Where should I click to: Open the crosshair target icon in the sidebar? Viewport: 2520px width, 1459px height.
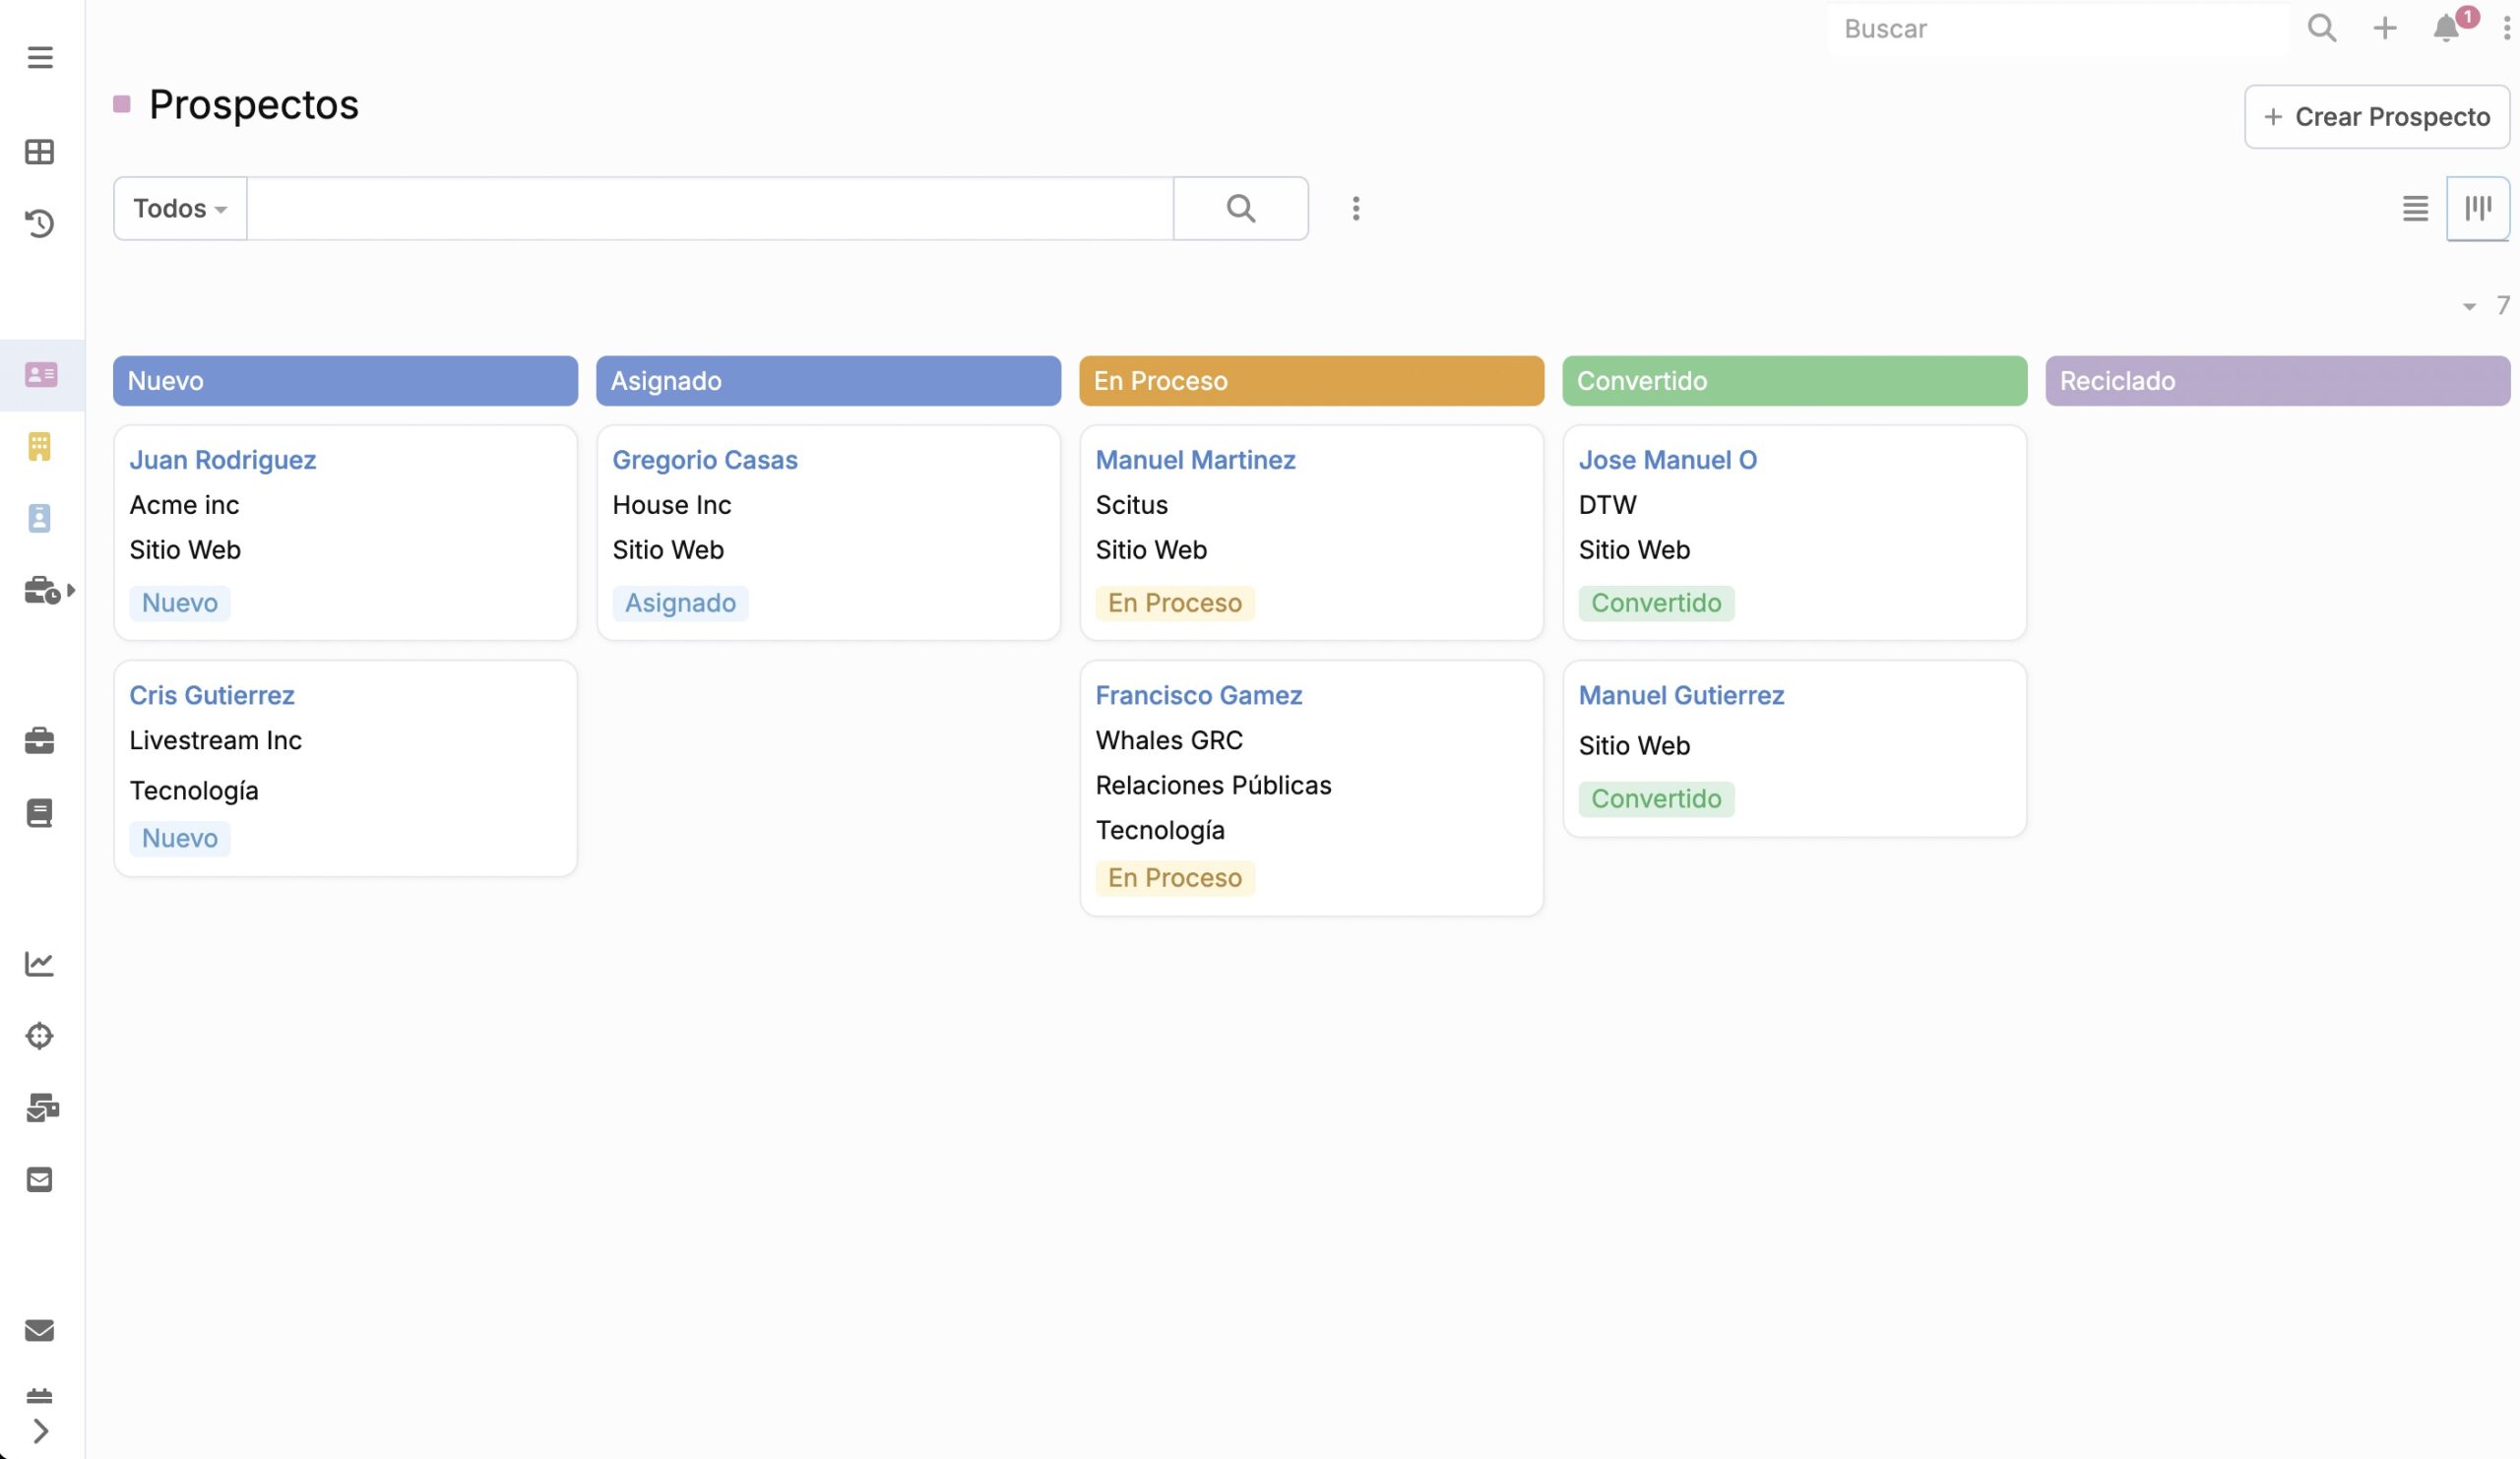point(40,1036)
